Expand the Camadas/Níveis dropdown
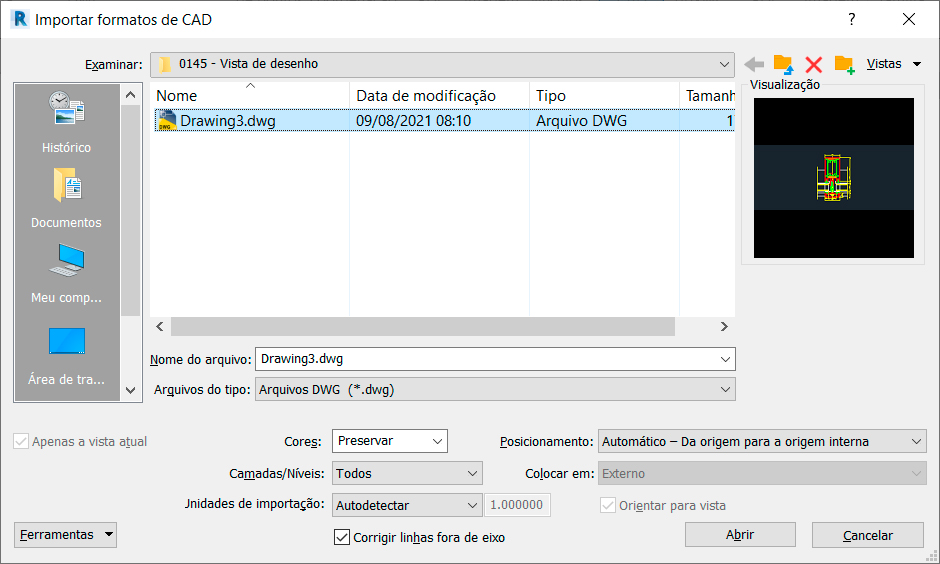 tap(407, 473)
